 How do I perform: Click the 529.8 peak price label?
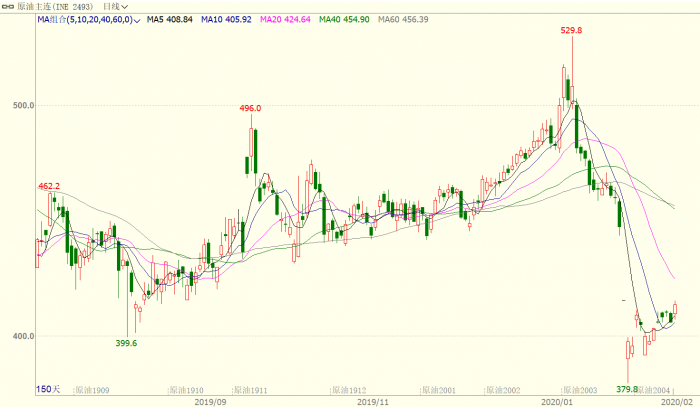coord(571,31)
